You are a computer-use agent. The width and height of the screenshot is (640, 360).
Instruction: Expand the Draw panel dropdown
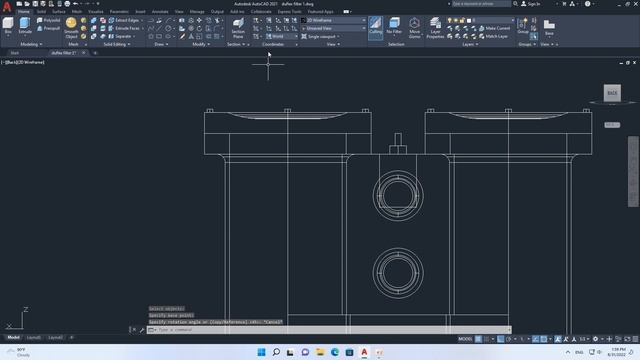click(x=161, y=44)
